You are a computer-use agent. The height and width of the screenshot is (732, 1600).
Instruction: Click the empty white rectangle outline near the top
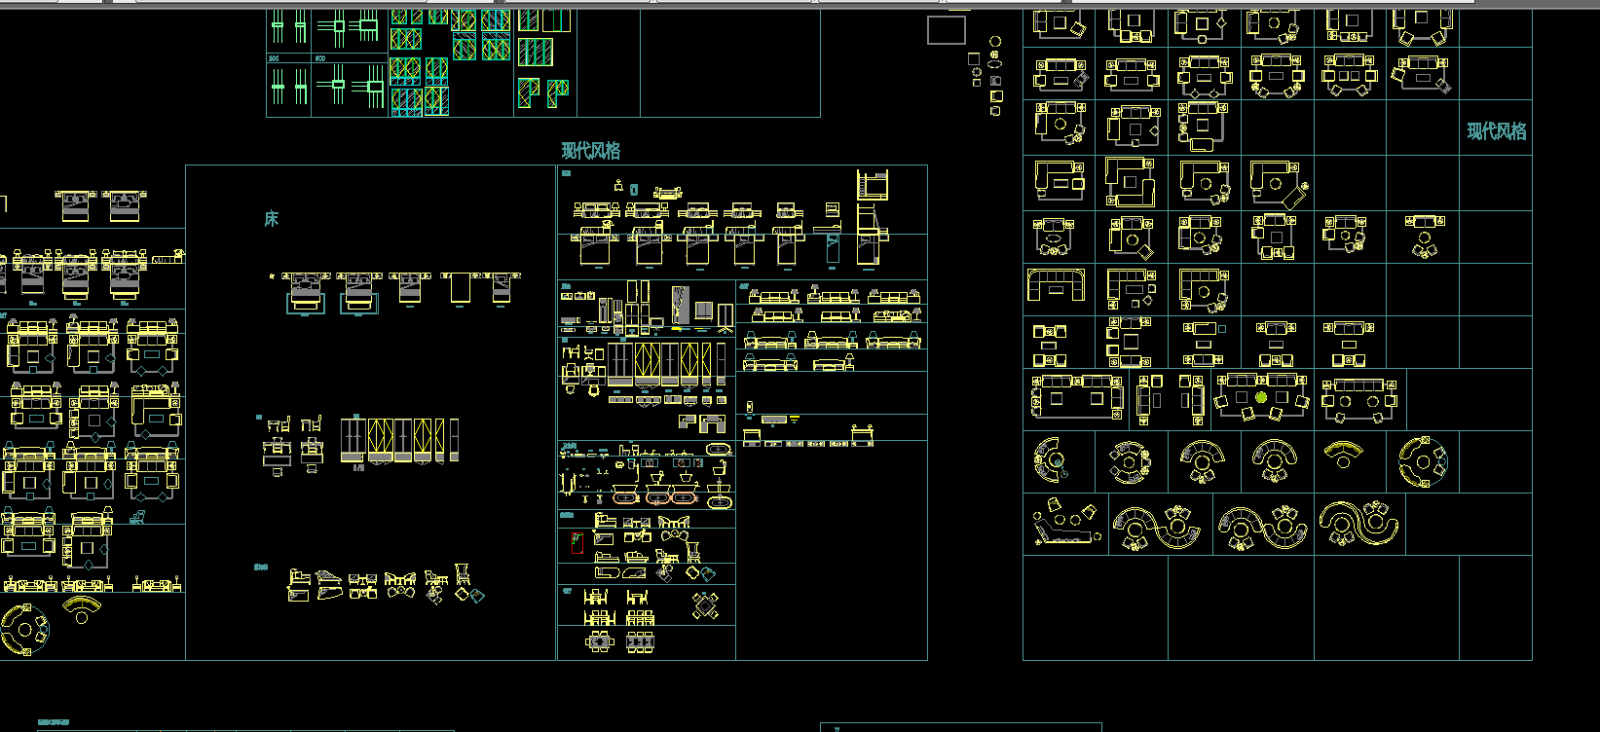pyautogui.click(x=946, y=30)
